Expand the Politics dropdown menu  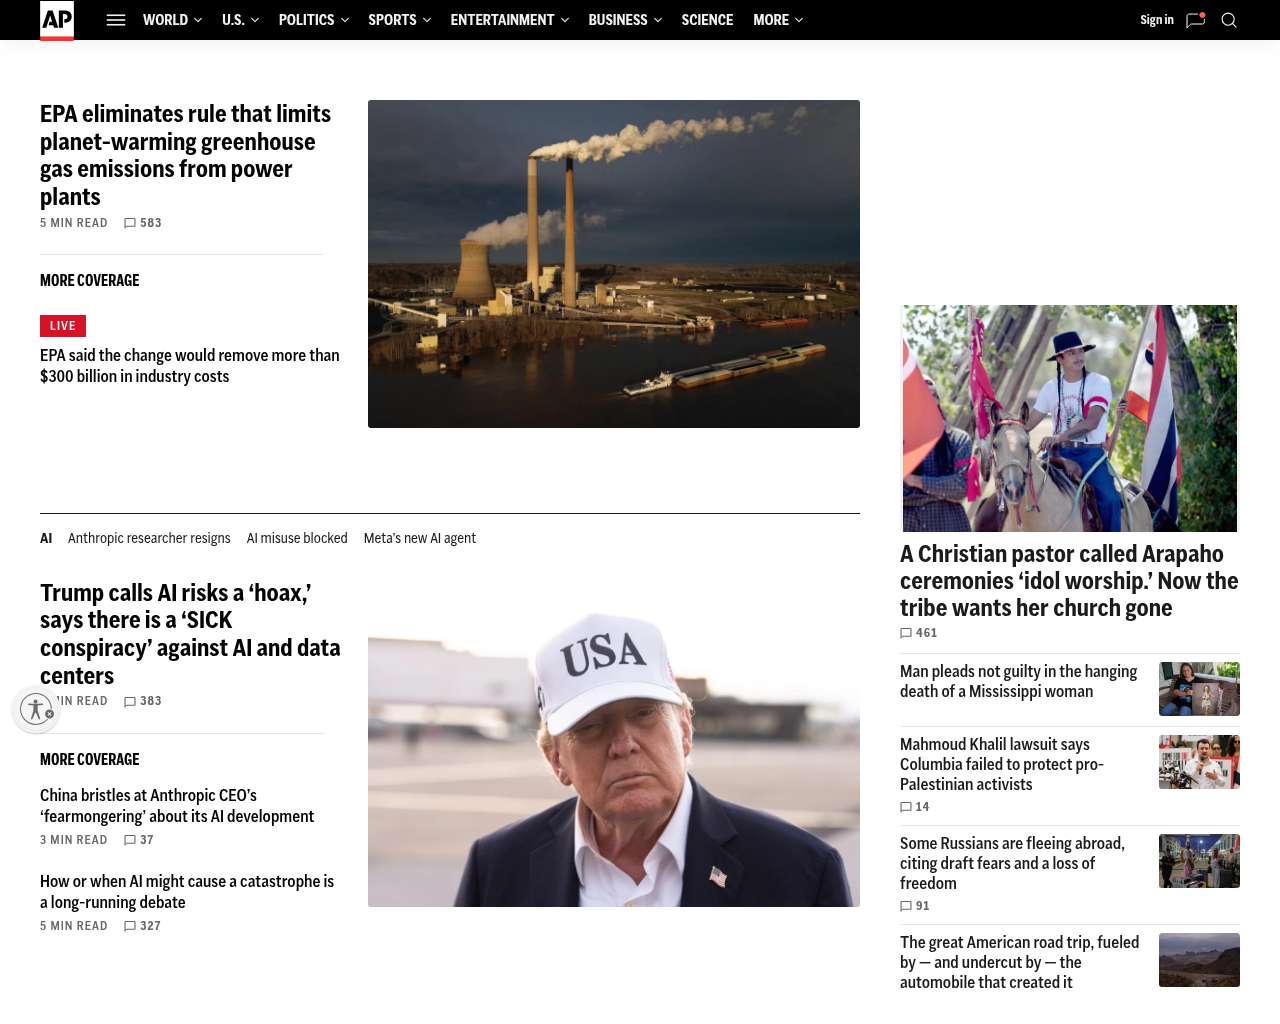(314, 20)
